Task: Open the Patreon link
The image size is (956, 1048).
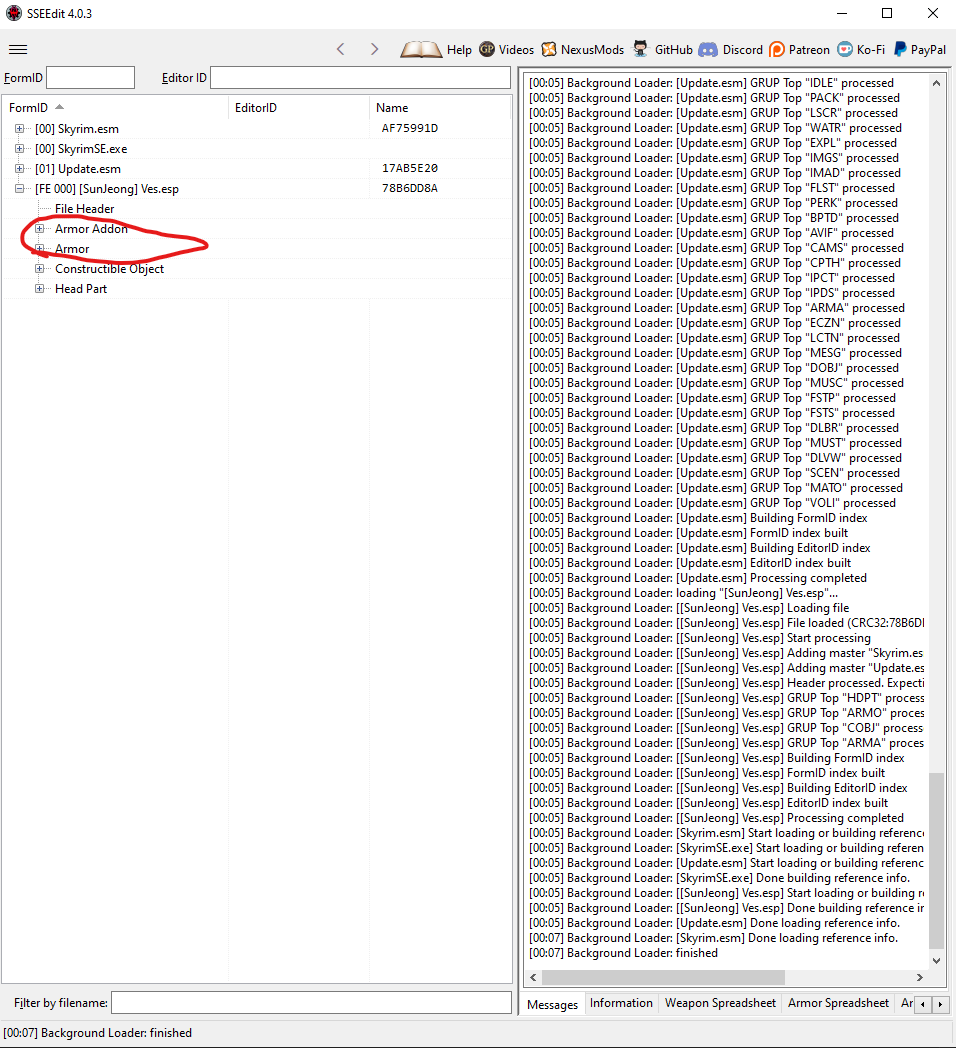Action: (809, 49)
